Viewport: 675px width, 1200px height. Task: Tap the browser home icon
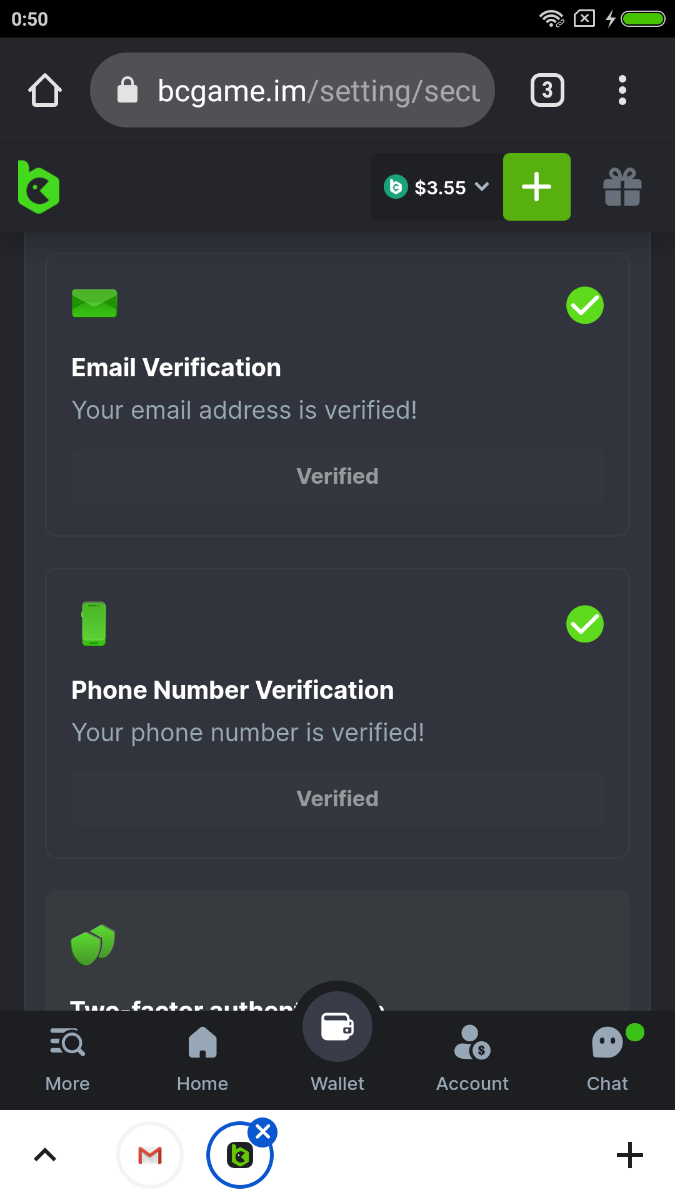[x=45, y=91]
